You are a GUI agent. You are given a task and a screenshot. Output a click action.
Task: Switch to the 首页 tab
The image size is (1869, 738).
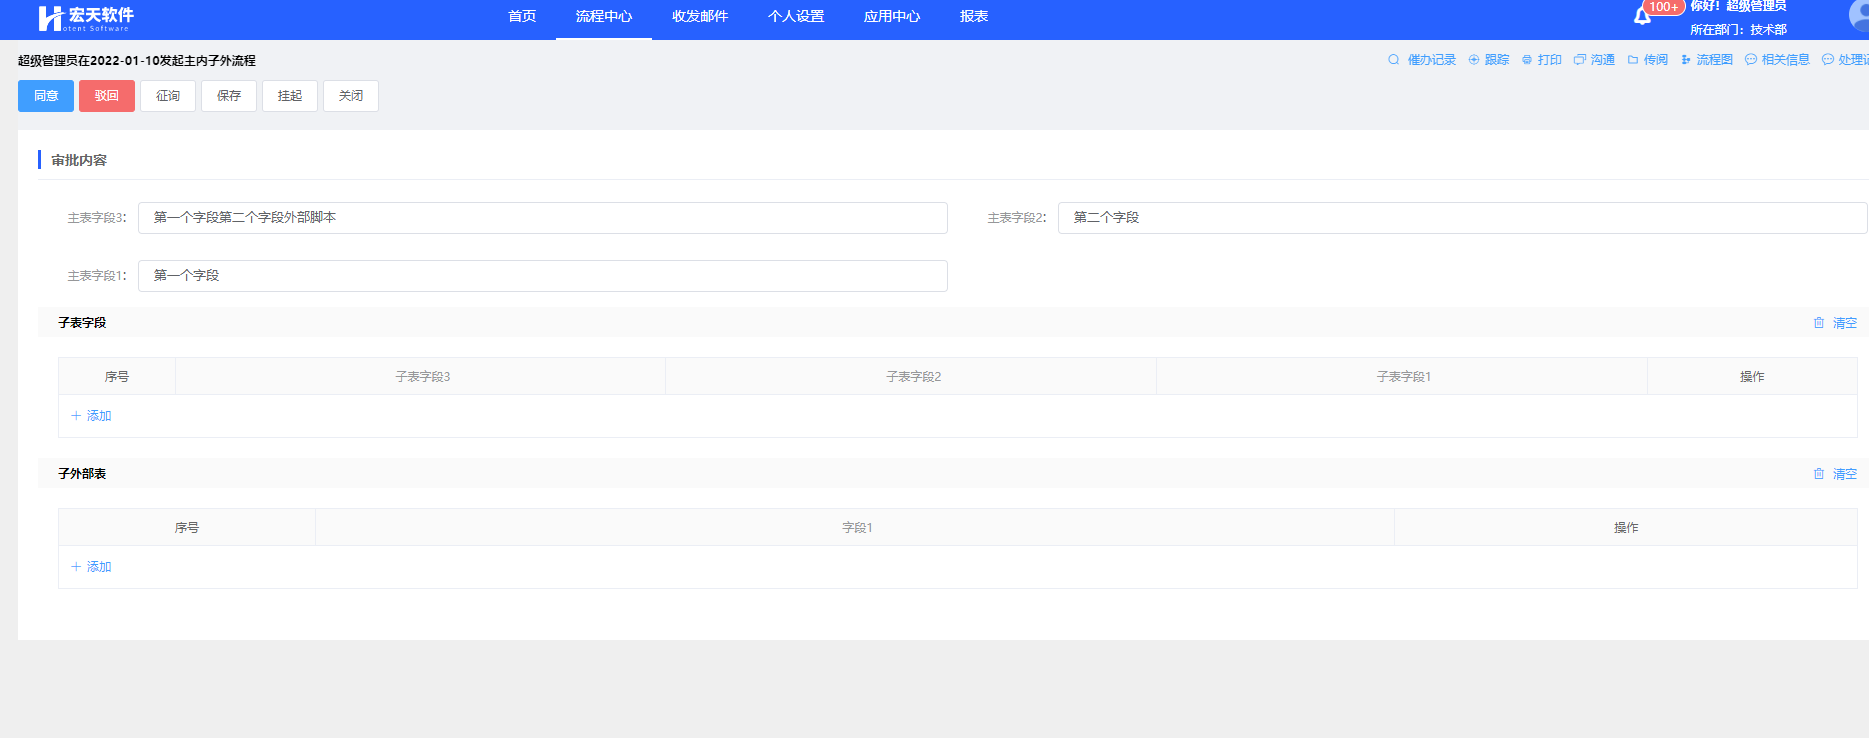pos(522,17)
